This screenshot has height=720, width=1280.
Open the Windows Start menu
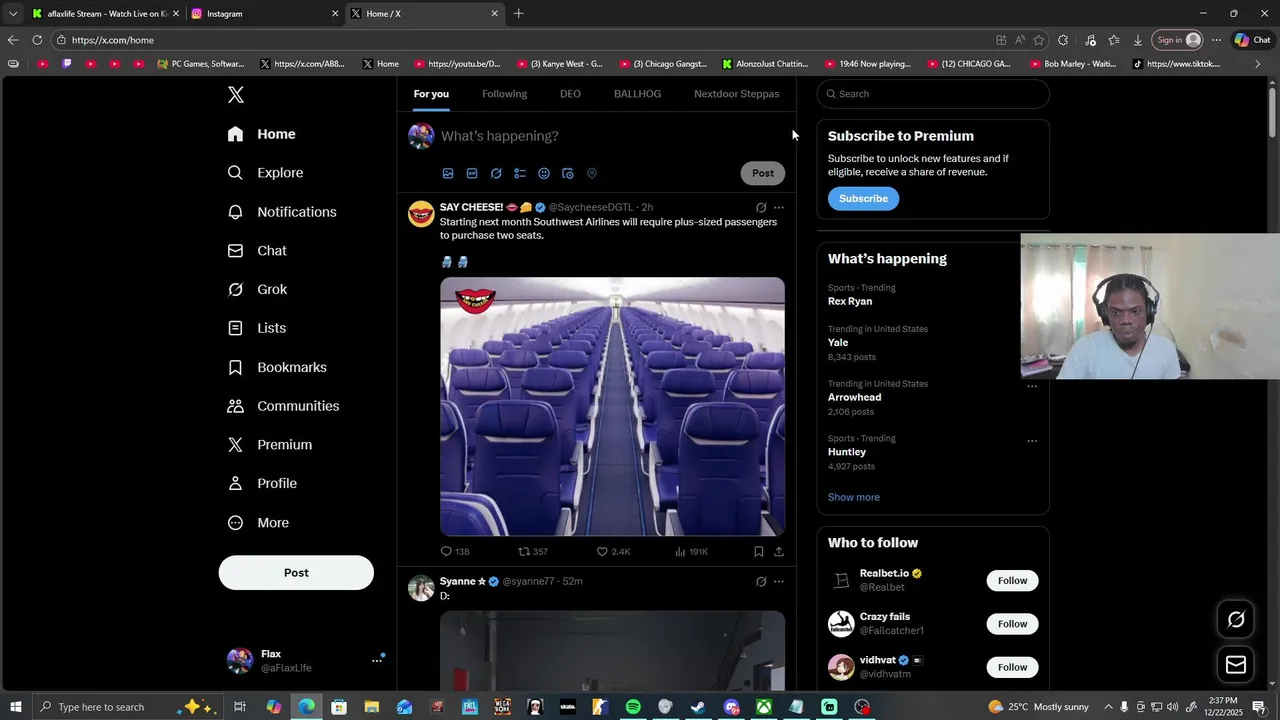point(15,707)
